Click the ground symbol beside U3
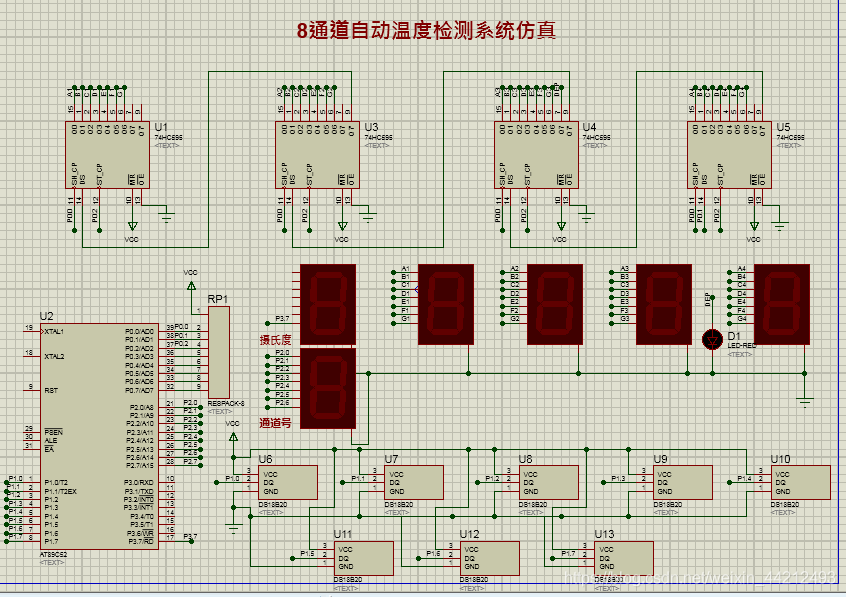The image size is (846, 597). (369, 218)
